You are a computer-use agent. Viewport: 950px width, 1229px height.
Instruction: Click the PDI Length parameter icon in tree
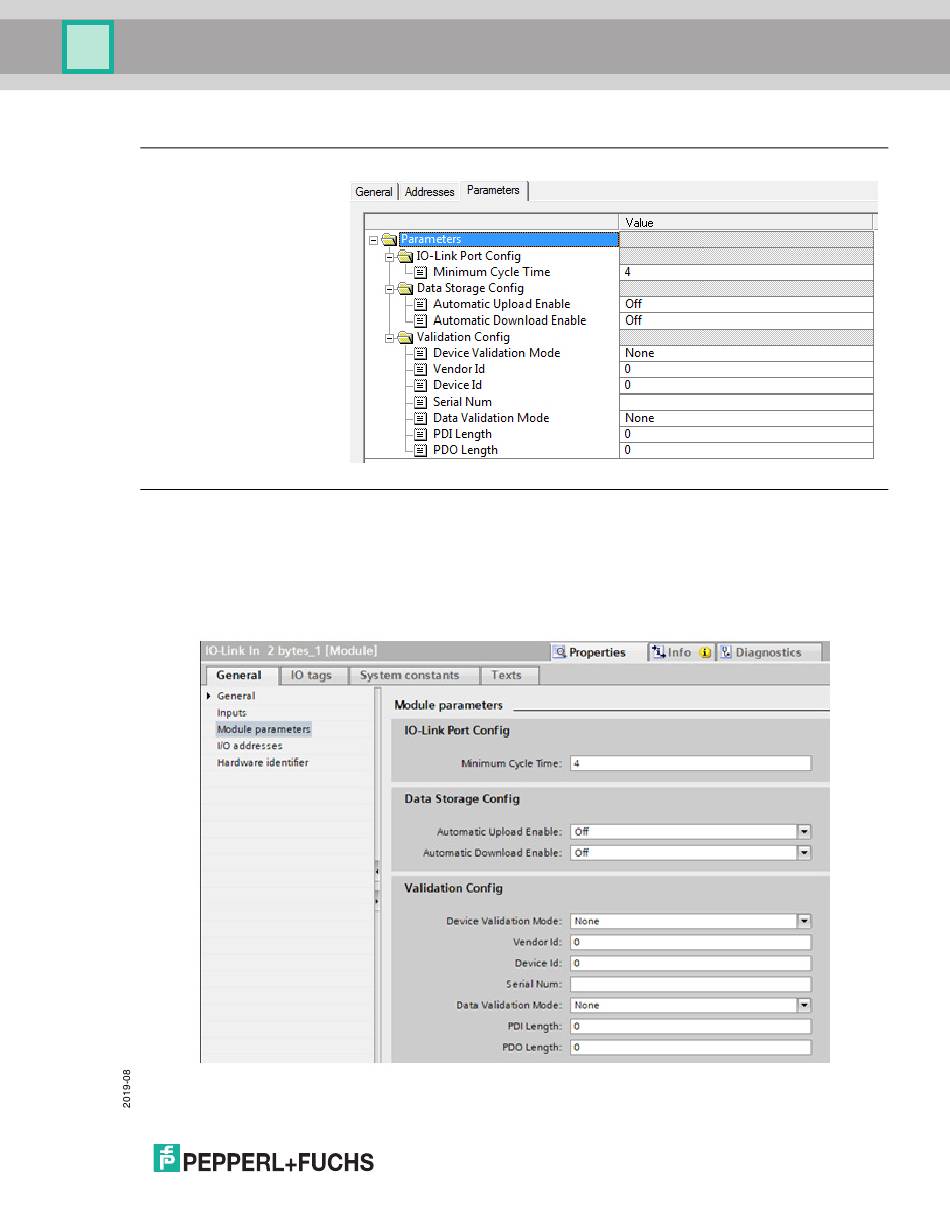pyautogui.click(x=421, y=434)
